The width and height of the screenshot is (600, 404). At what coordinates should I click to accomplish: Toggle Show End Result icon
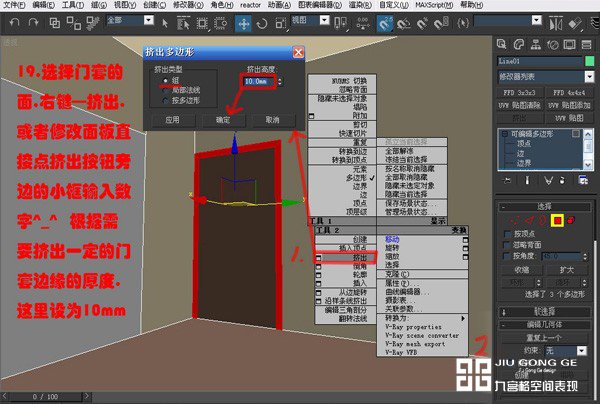[527, 180]
